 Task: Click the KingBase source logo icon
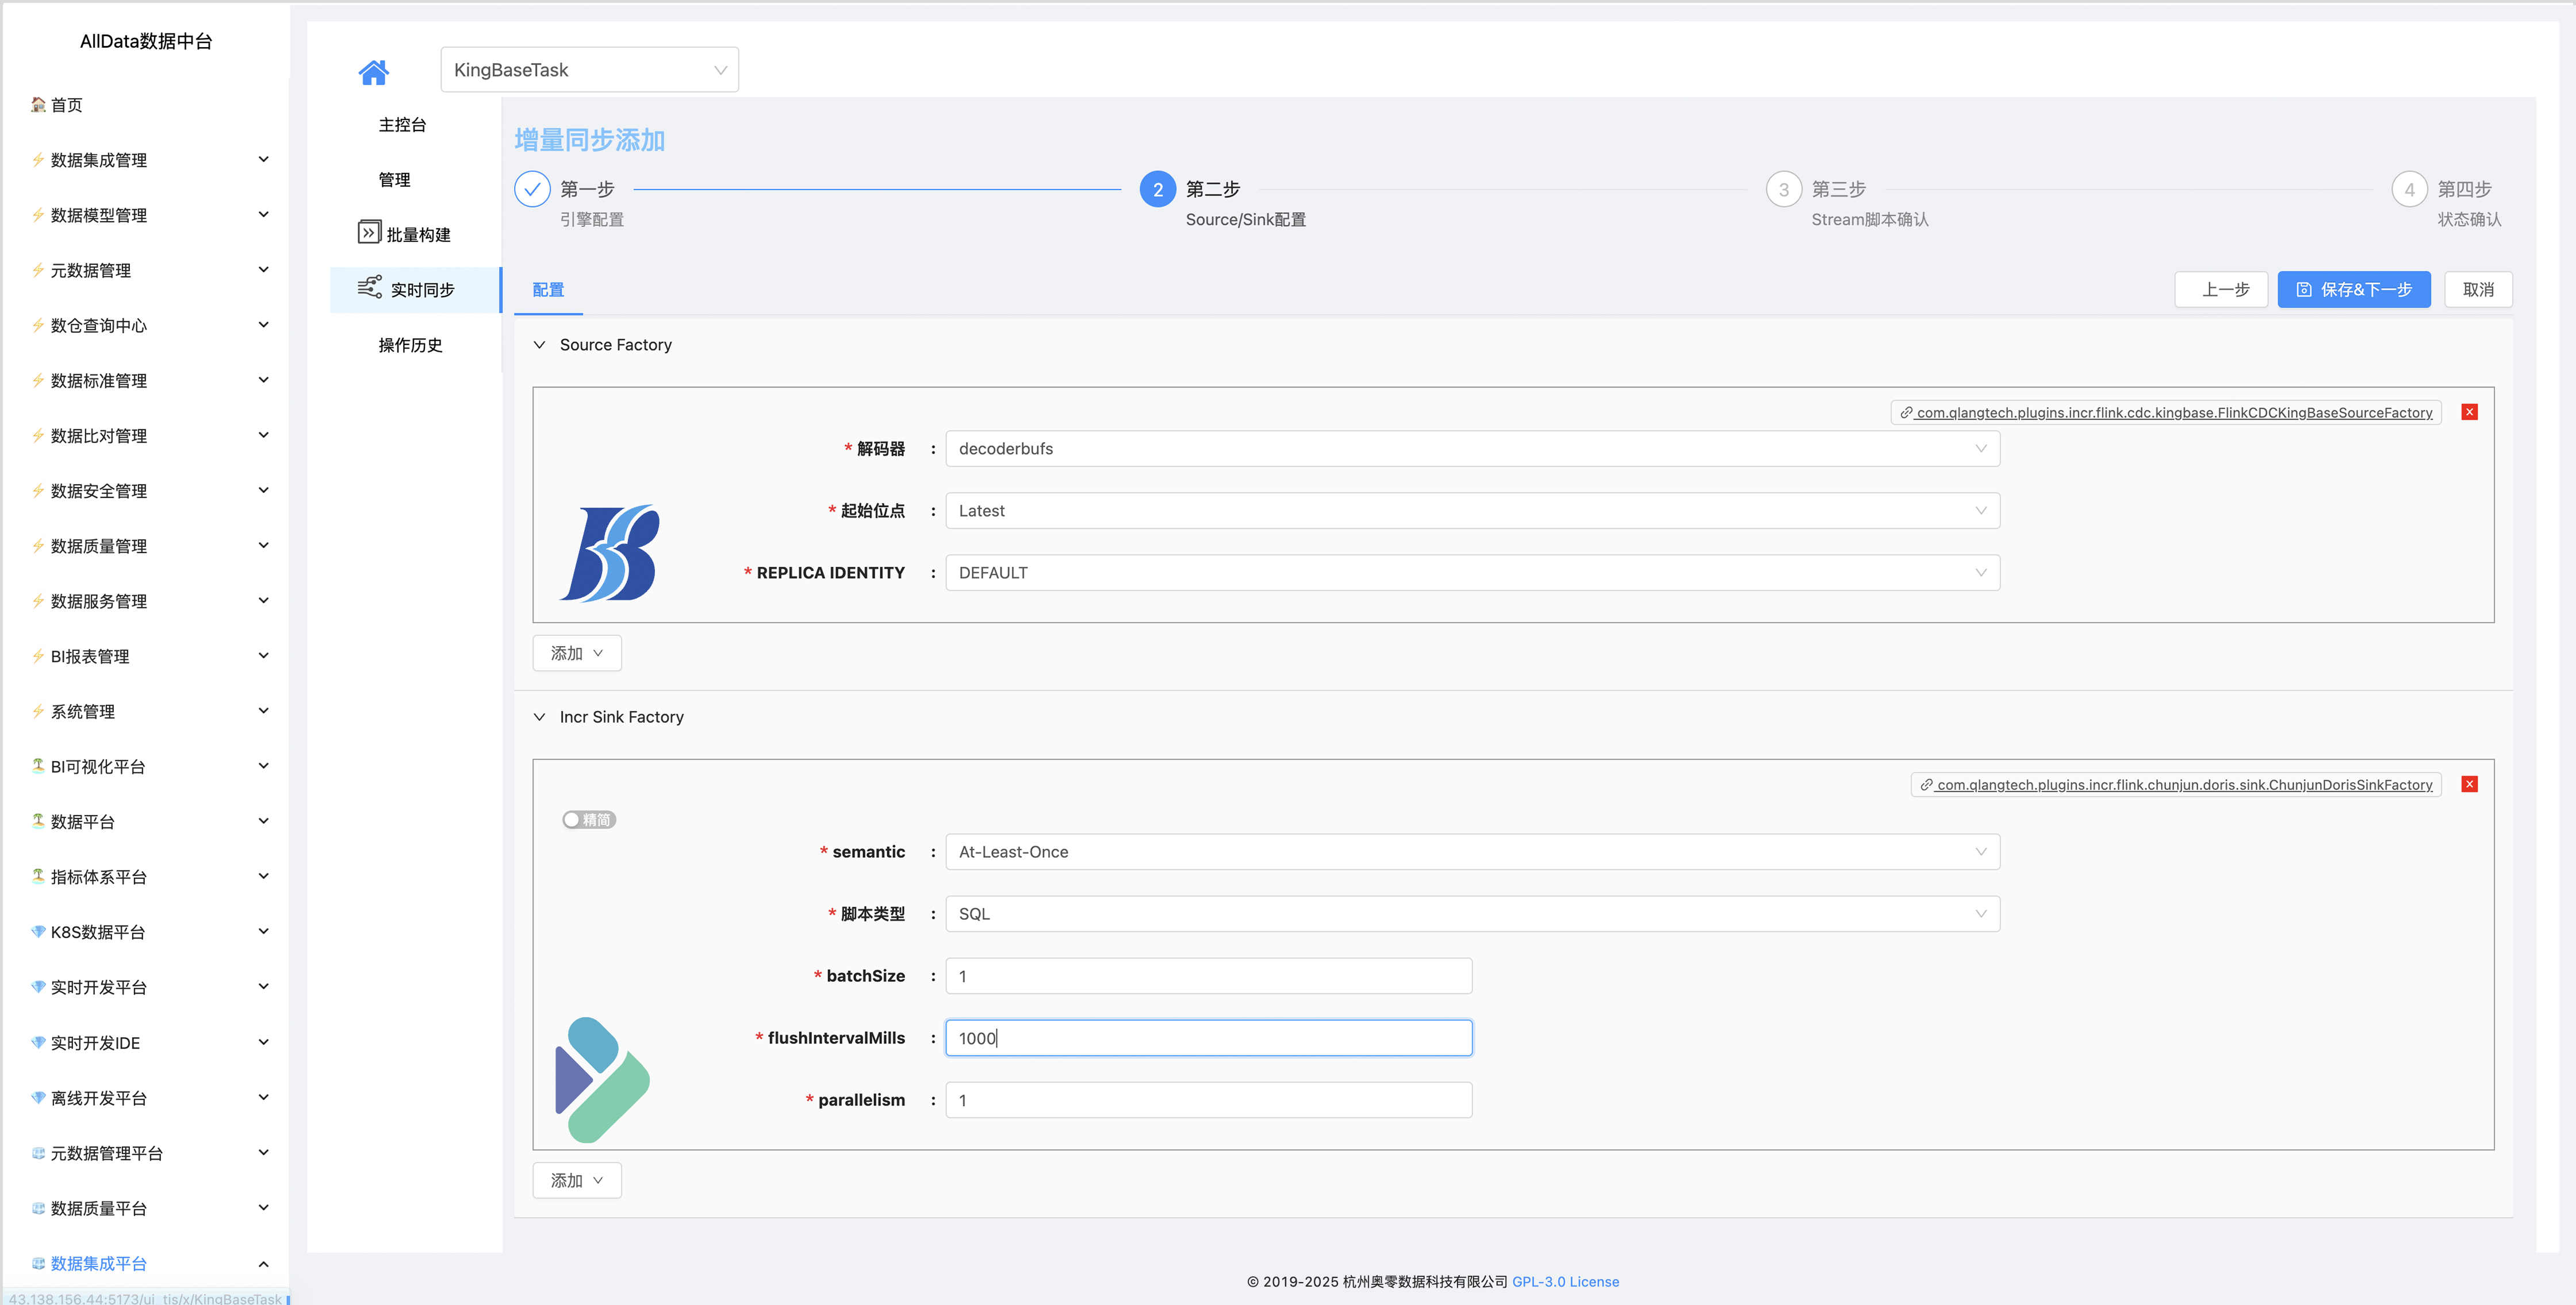pos(610,553)
